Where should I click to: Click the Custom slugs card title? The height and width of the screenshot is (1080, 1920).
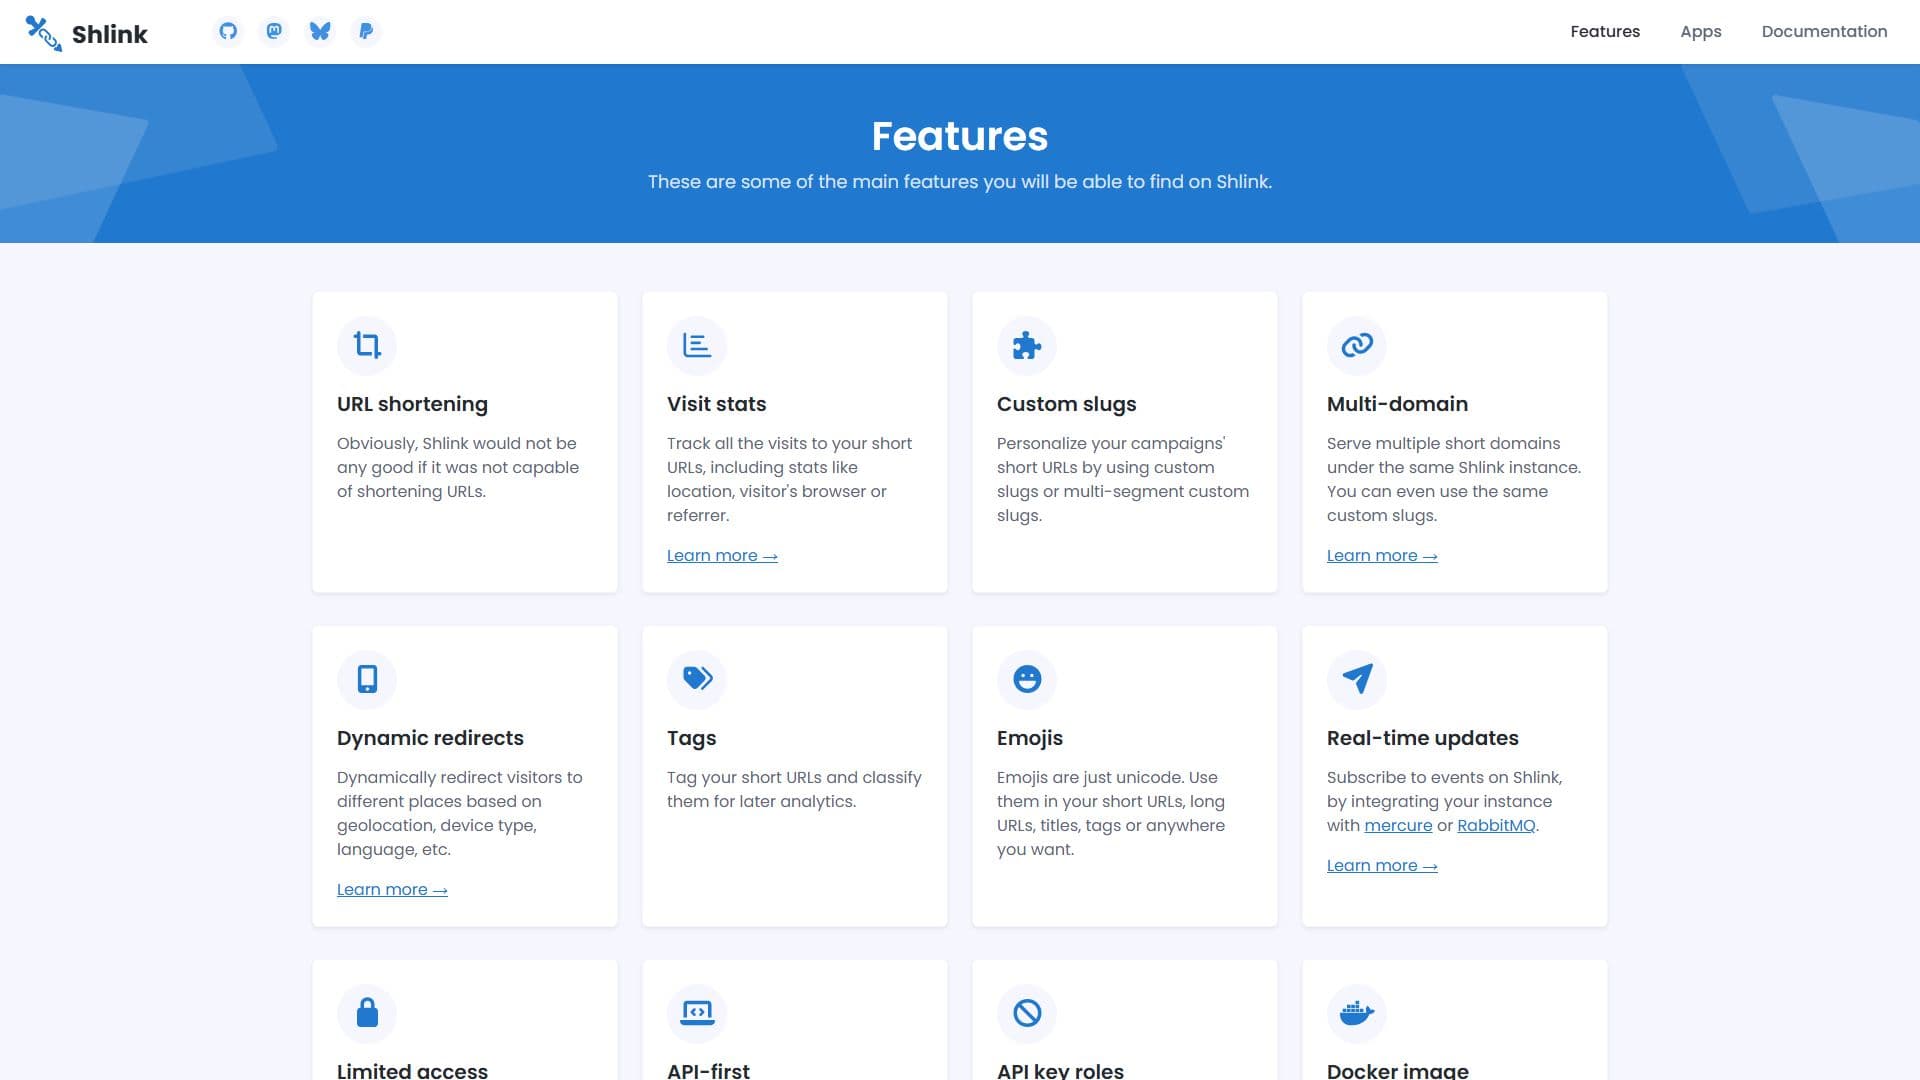click(1067, 404)
